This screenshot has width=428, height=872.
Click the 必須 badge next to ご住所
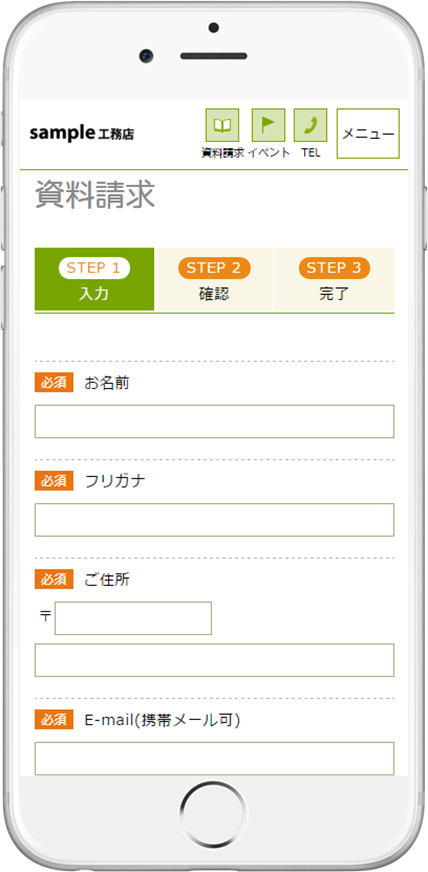tap(54, 579)
